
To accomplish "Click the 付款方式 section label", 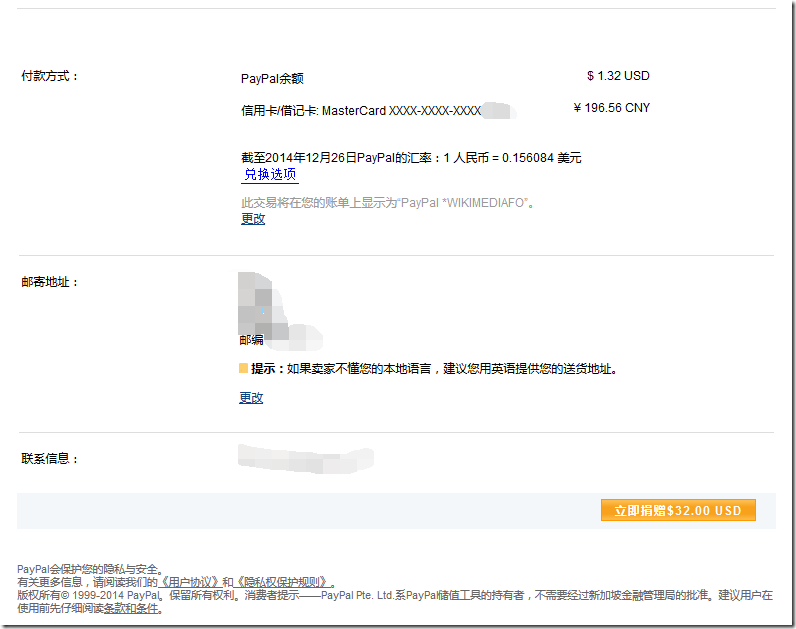I will click(50, 76).
